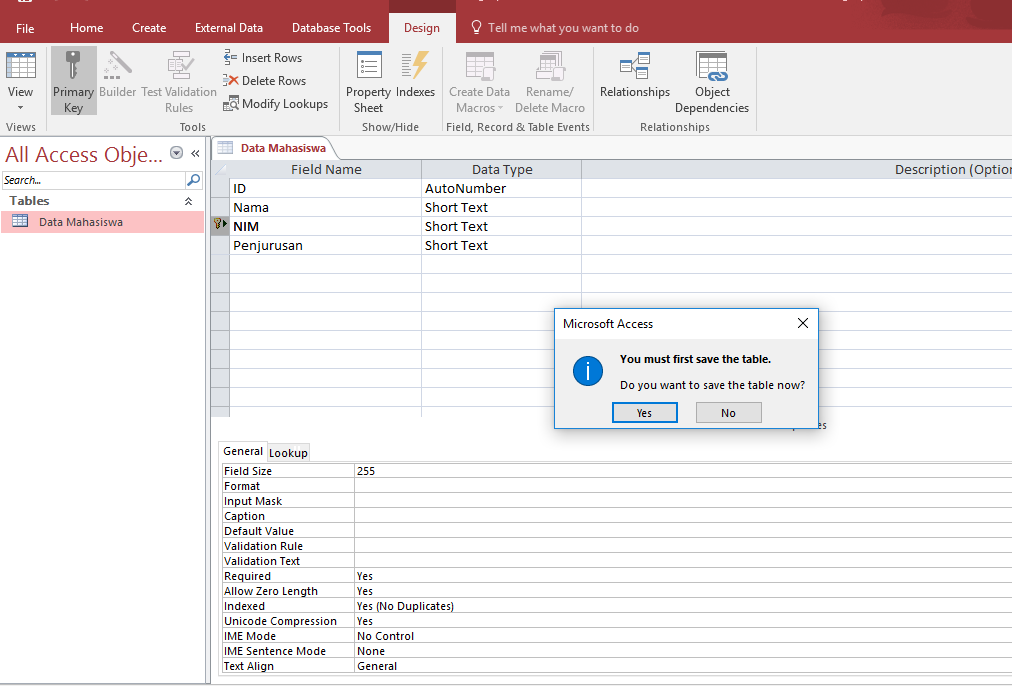Open the Relationships window
This screenshot has width=1012, height=686.
click(x=635, y=75)
